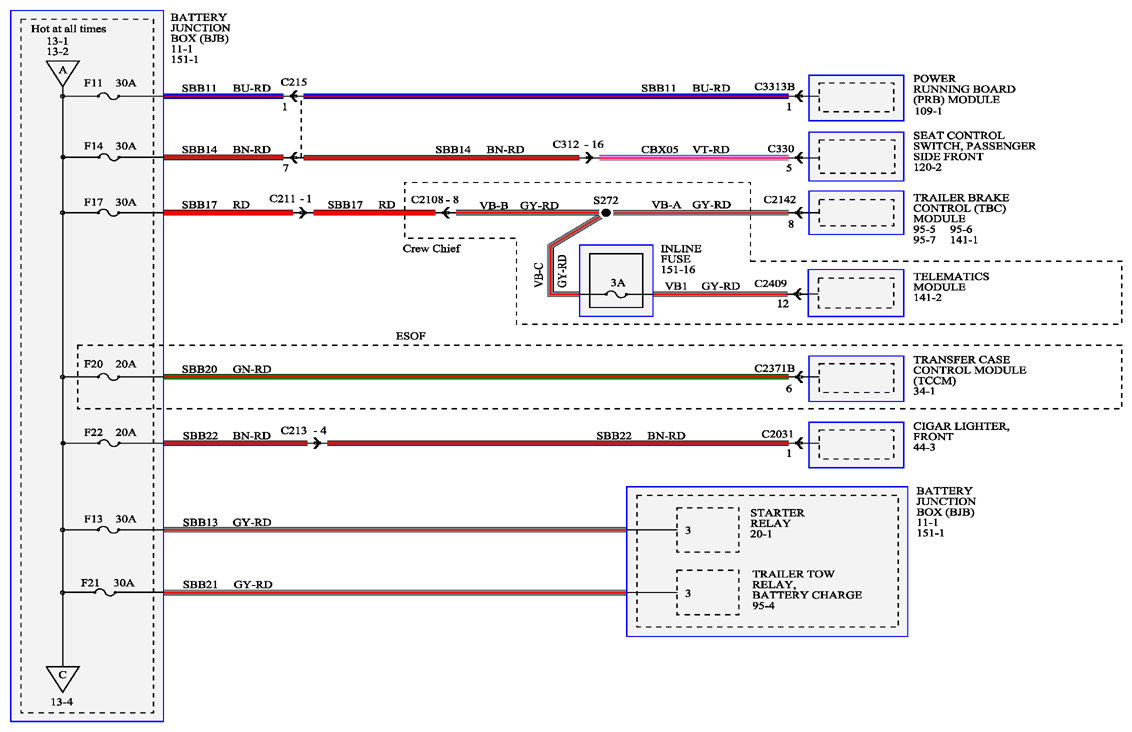Click the Power Running Board module box
The height and width of the screenshot is (732, 1132).
tap(856, 97)
